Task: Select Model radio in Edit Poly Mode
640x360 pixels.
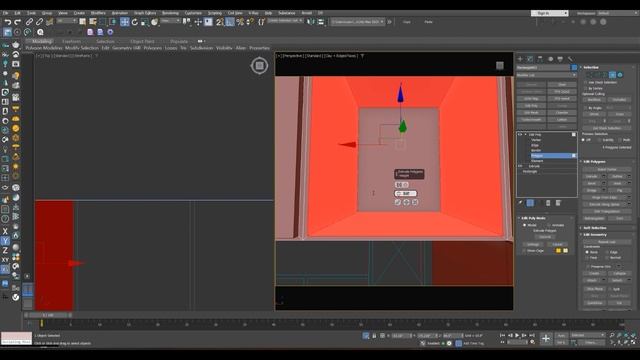Action: (524, 225)
